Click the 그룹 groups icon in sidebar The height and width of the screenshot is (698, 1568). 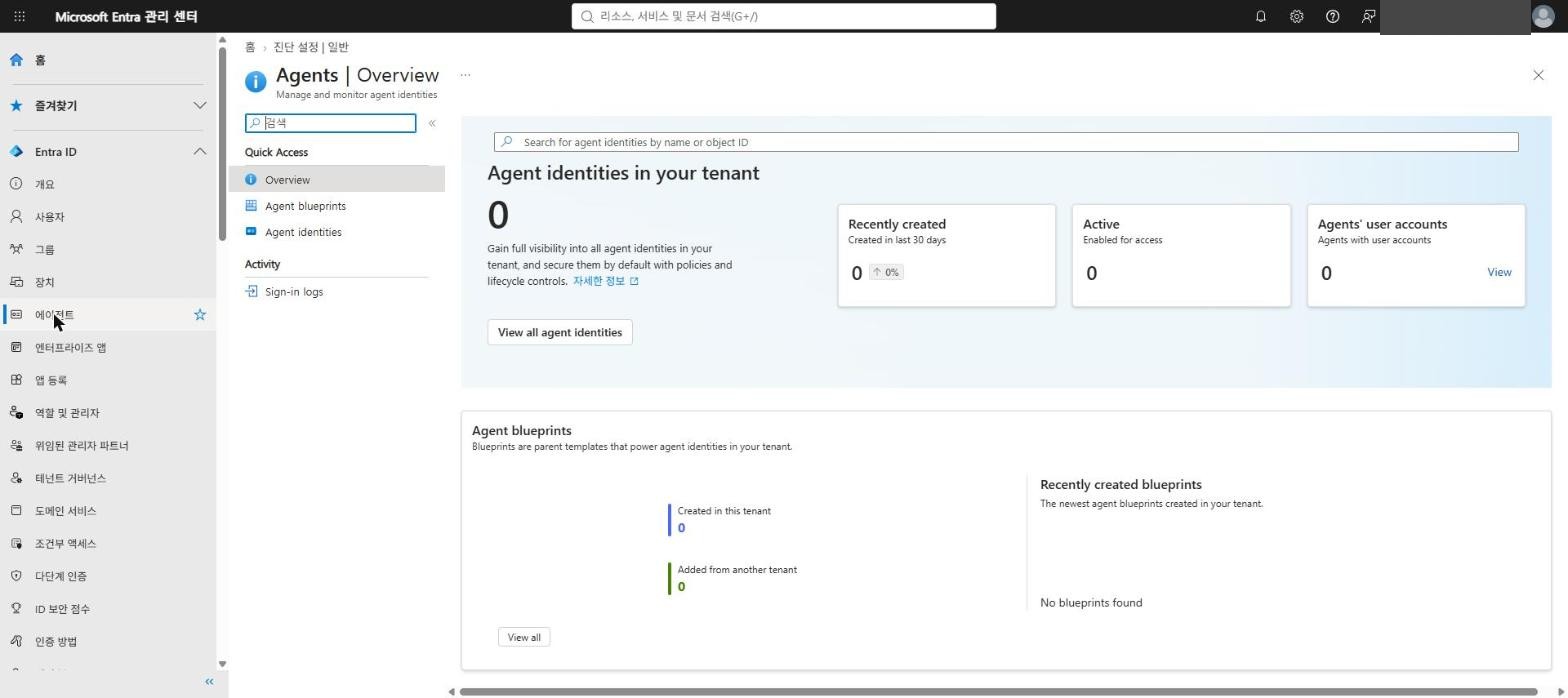pyautogui.click(x=16, y=249)
